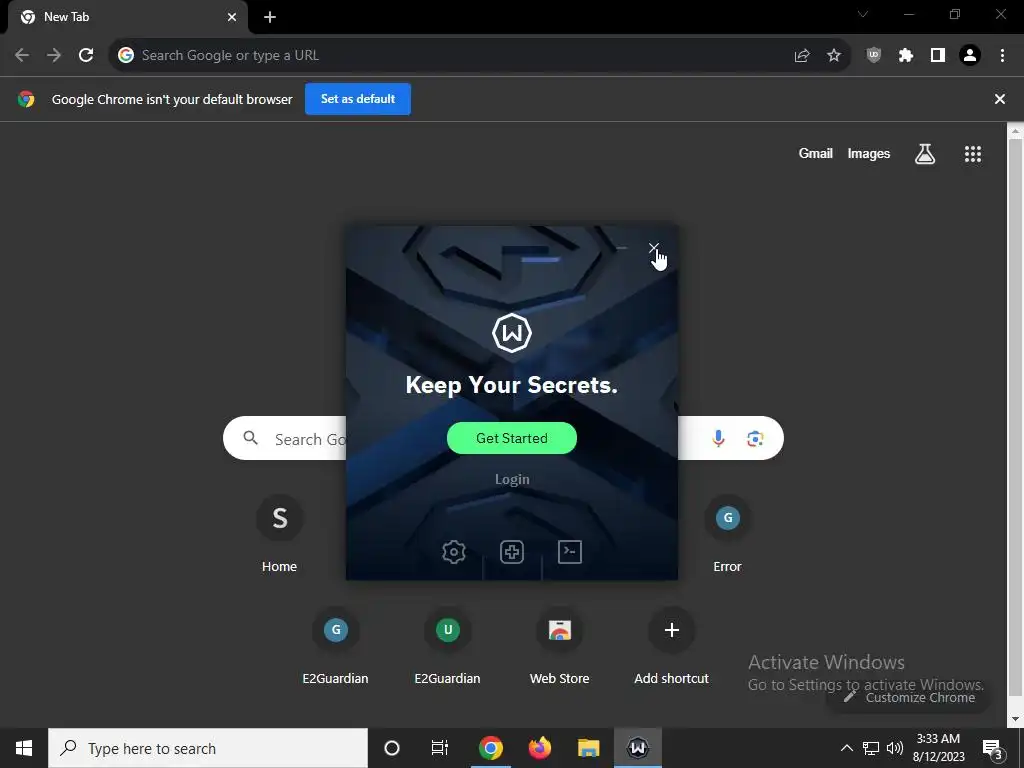Open the Windscribe Login link
The height and width of the screenshot is (768, 1024).
[512, 479]
